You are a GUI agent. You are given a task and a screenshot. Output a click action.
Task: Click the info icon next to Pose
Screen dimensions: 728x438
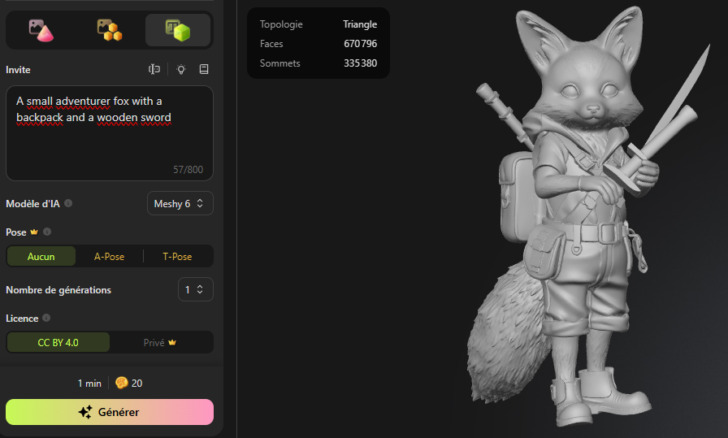tap(47, 231)
